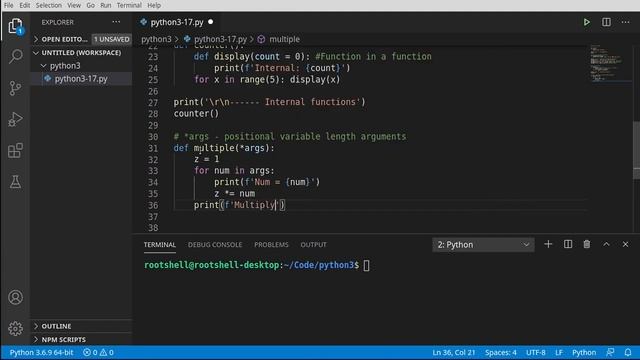
Task: Change the Python language mode
Action: pos(584,352)
